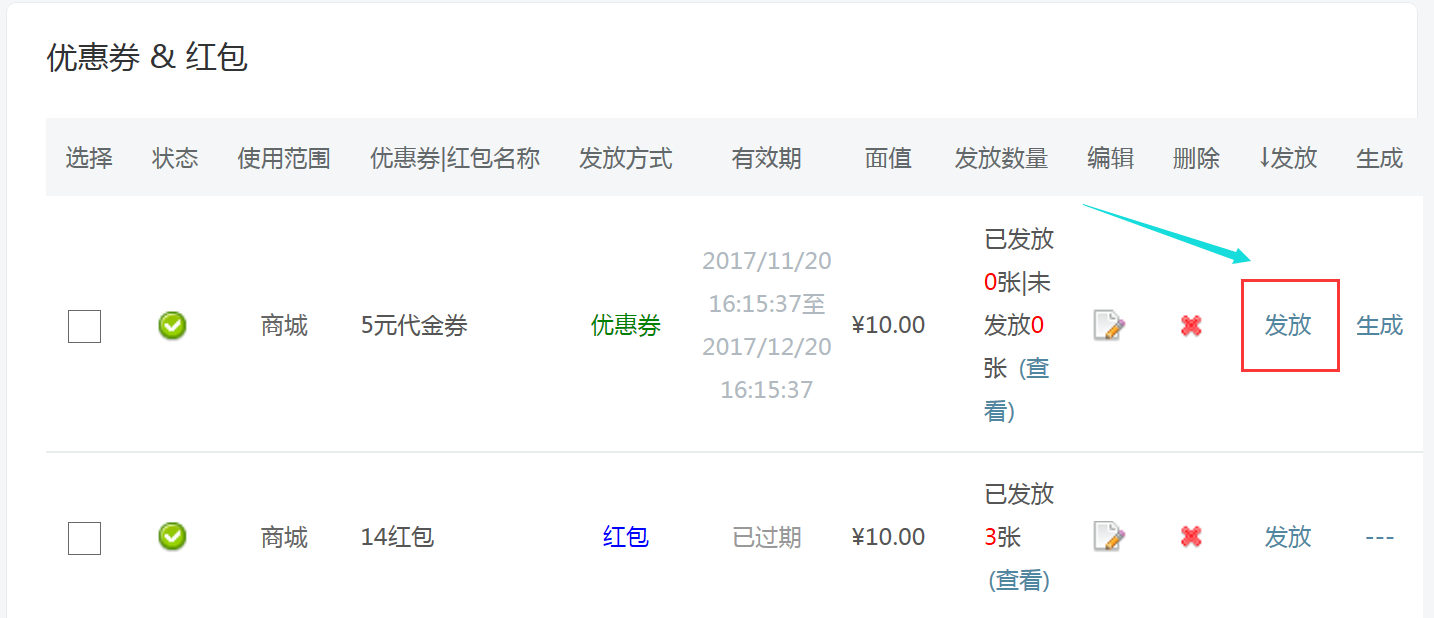Tick the checkbox for 14红包 row

pyautogui.click(x=84, y=538)
